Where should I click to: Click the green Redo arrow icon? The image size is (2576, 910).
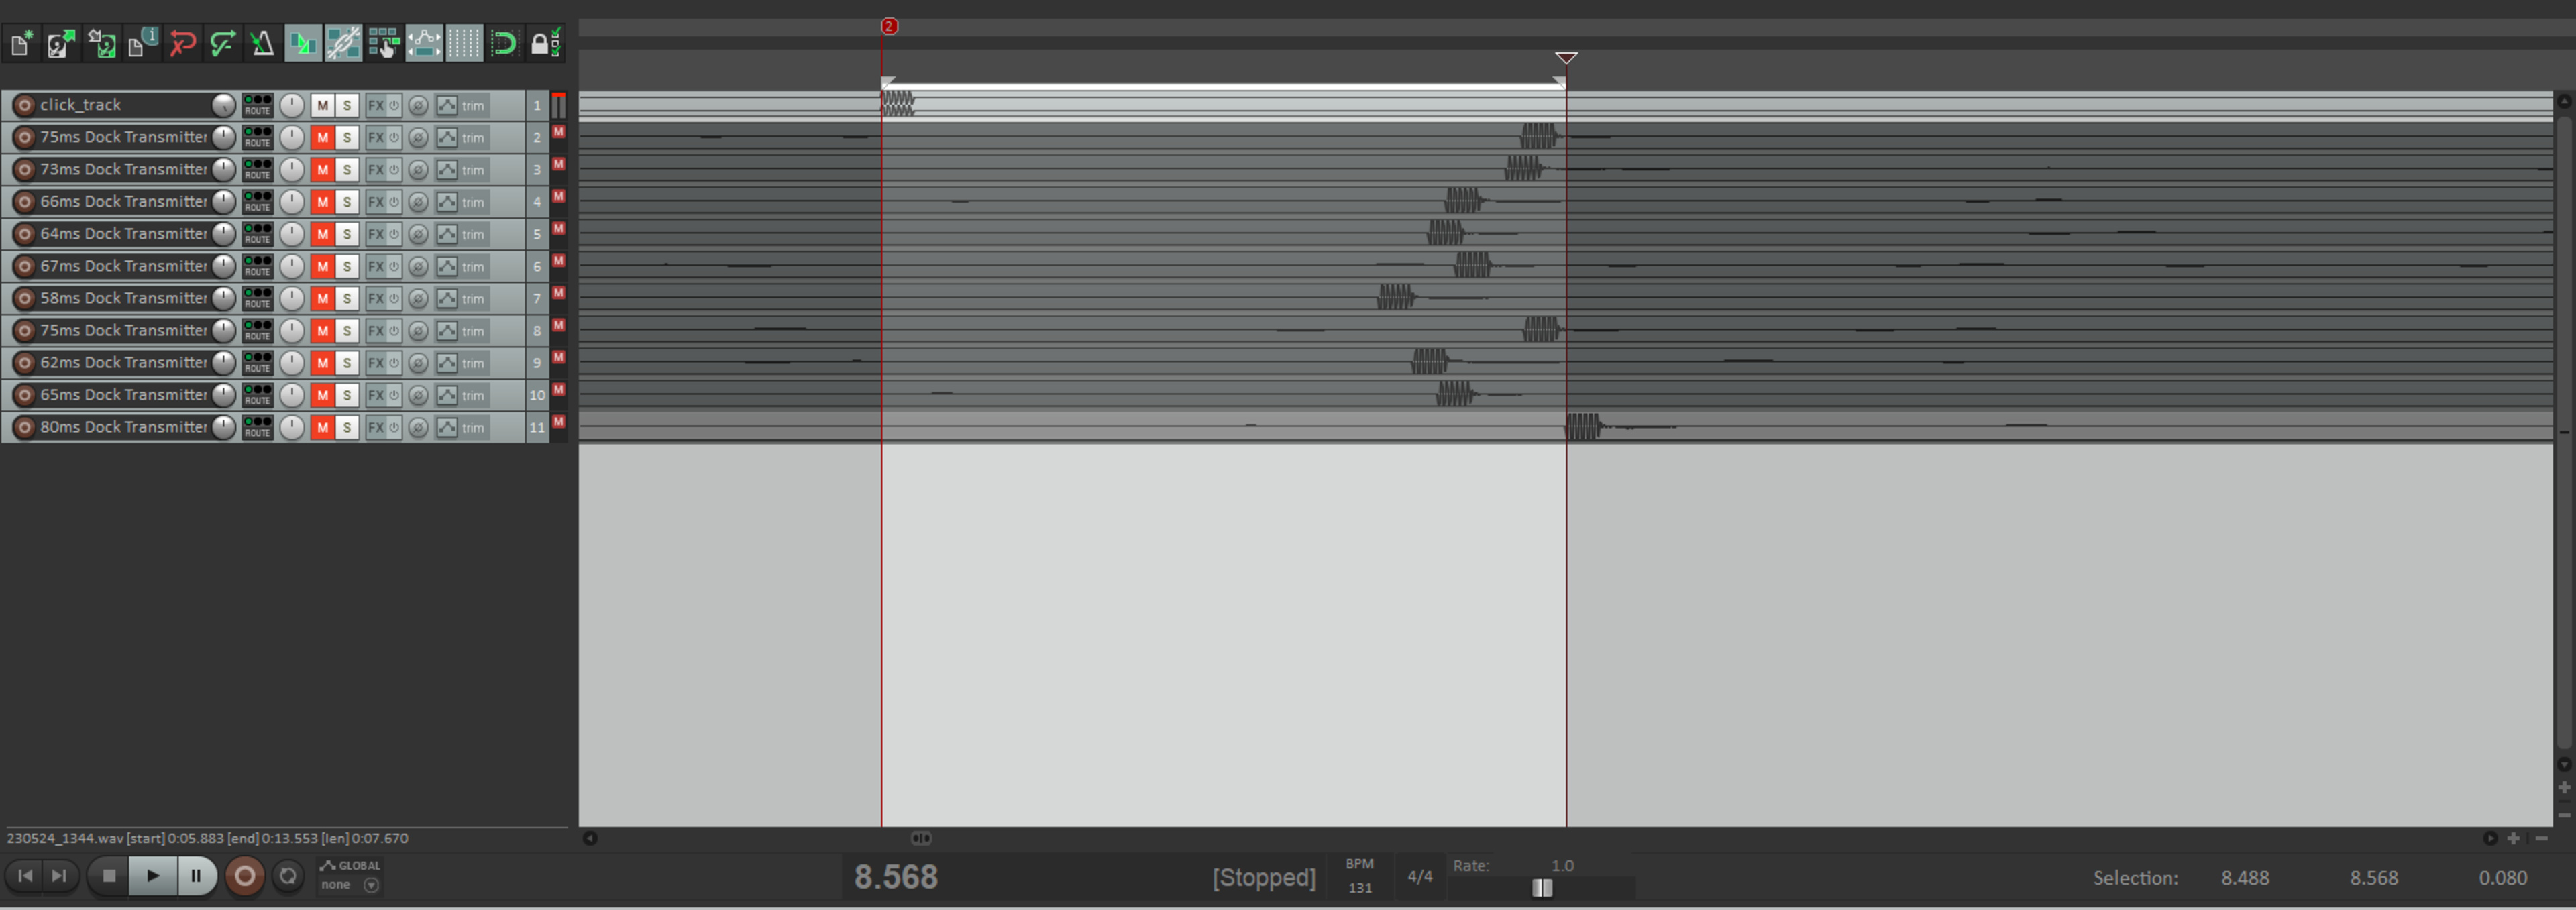tap(222, 43)
